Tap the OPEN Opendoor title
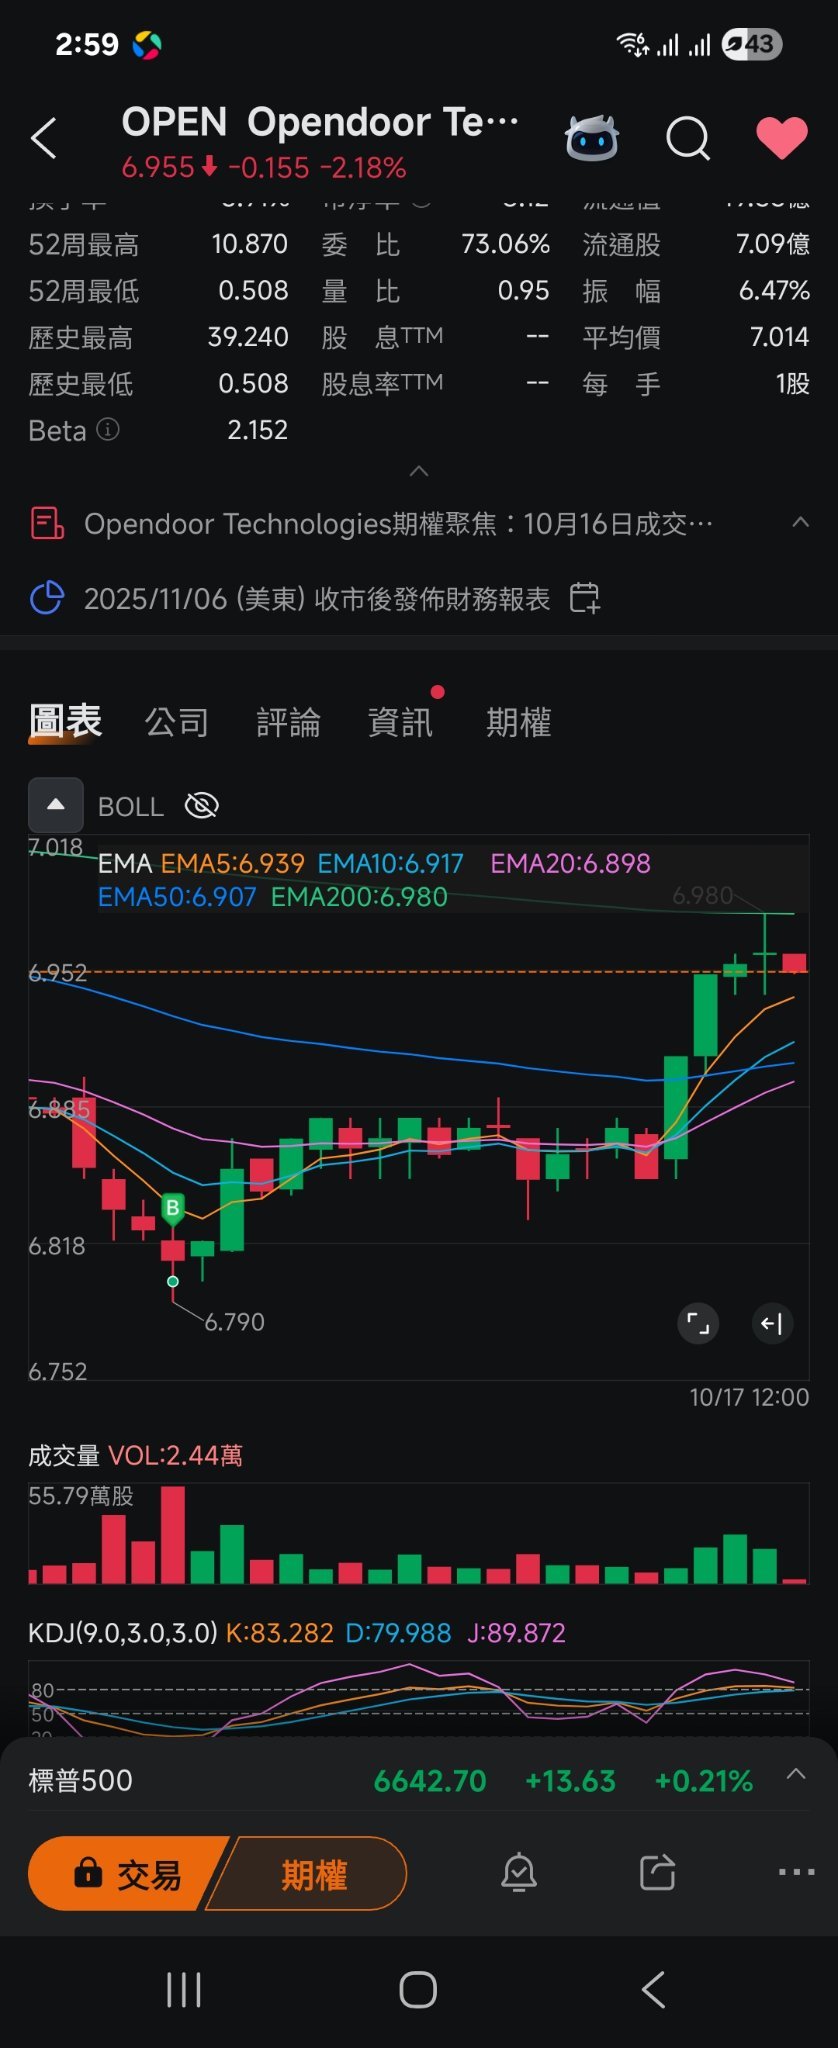Viewport: 838px width, 2048px height. [320, 122]
